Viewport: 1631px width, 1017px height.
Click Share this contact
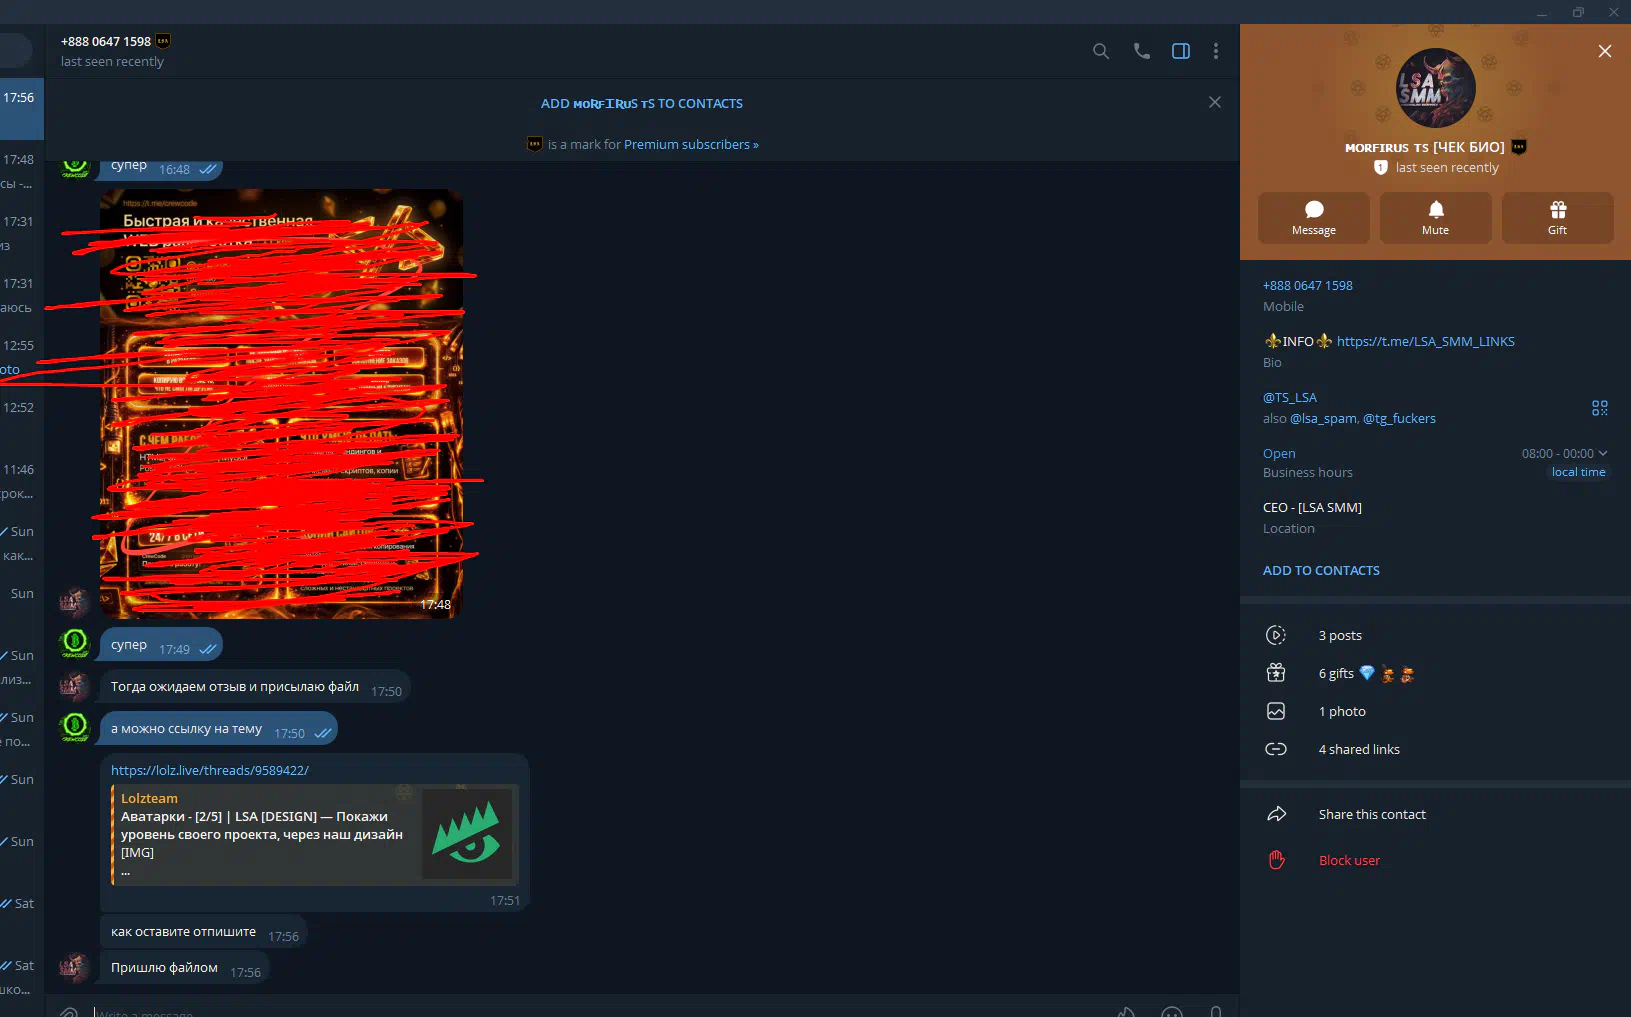(1371, 814)
